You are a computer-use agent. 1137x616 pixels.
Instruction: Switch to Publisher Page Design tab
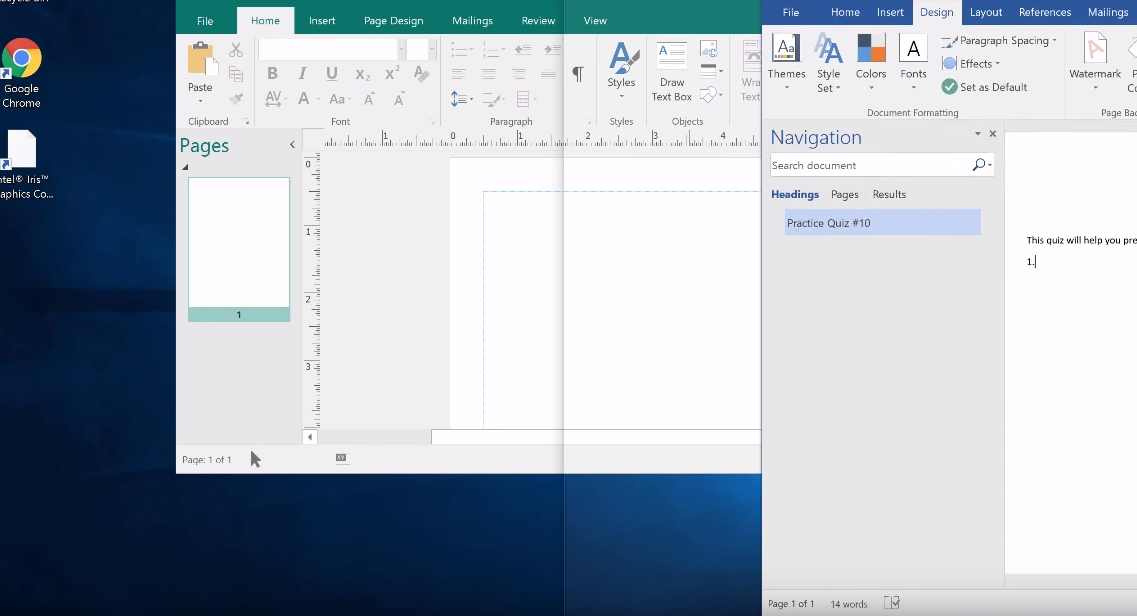[393, 20]
